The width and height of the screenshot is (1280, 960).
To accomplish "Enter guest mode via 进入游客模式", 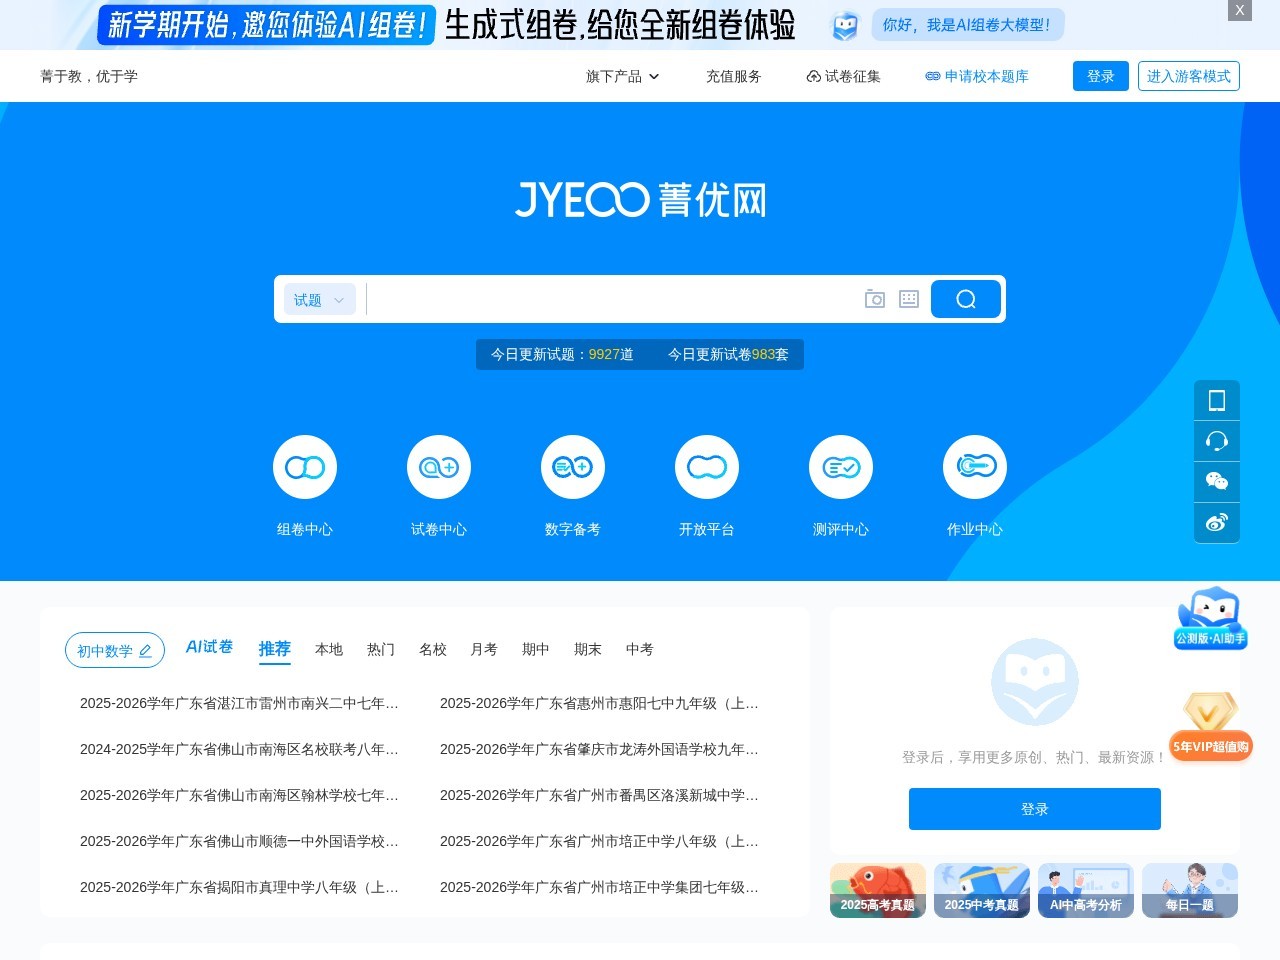I will (x=1189, y=76).
